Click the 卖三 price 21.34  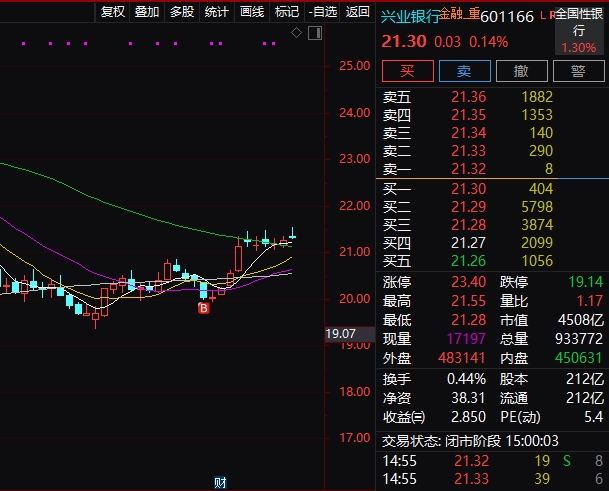coord(468,133)
